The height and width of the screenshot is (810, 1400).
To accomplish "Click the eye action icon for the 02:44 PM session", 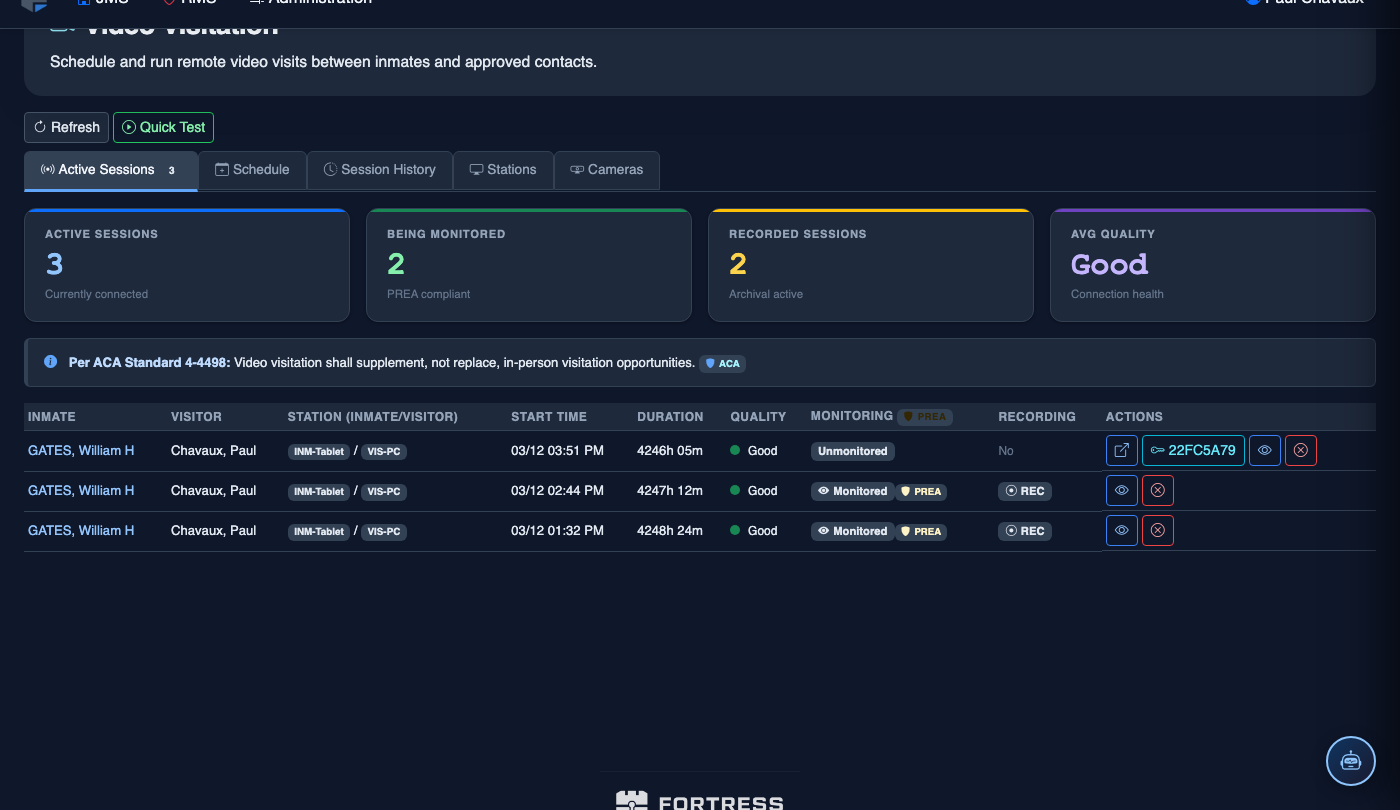I will click(x=1122, y=491).
